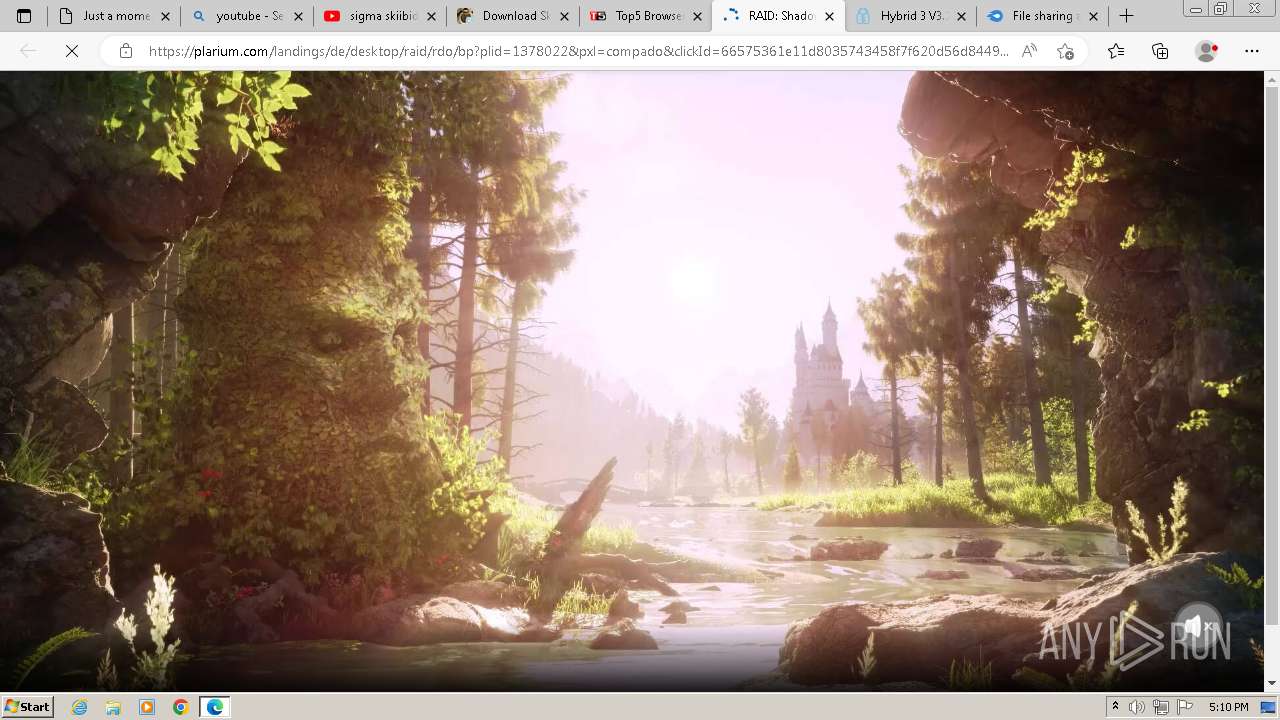Open Read aloud from address bar
This screenshot has height=720, width=1280.
click(1029, 51)
